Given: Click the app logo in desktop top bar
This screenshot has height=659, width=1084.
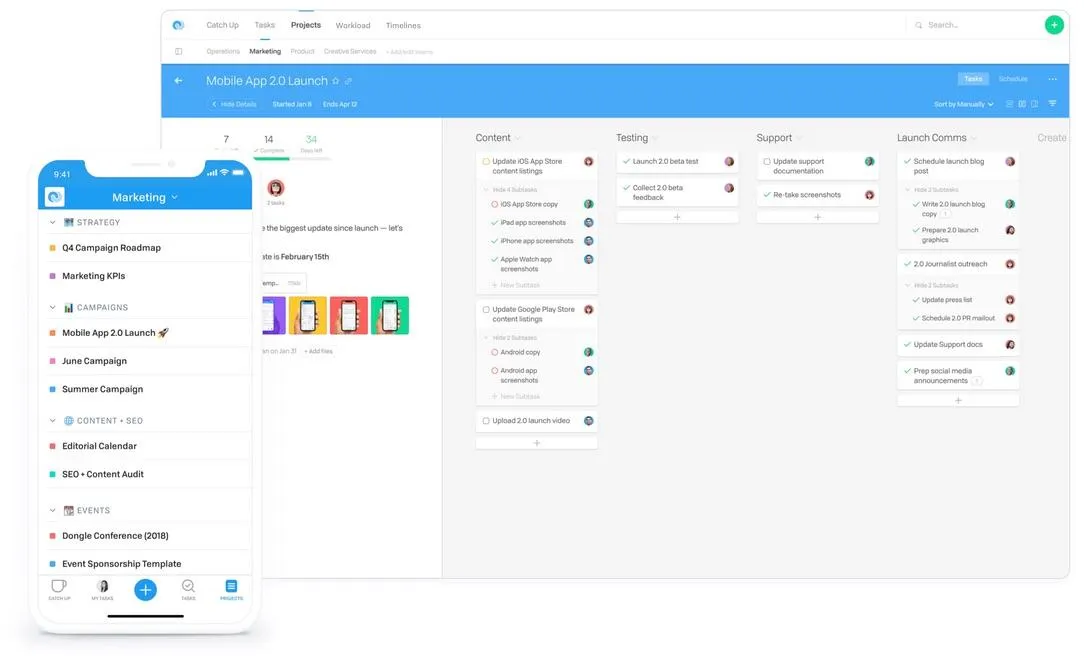Looking at the screenshot, I should [x=178, y=25].
